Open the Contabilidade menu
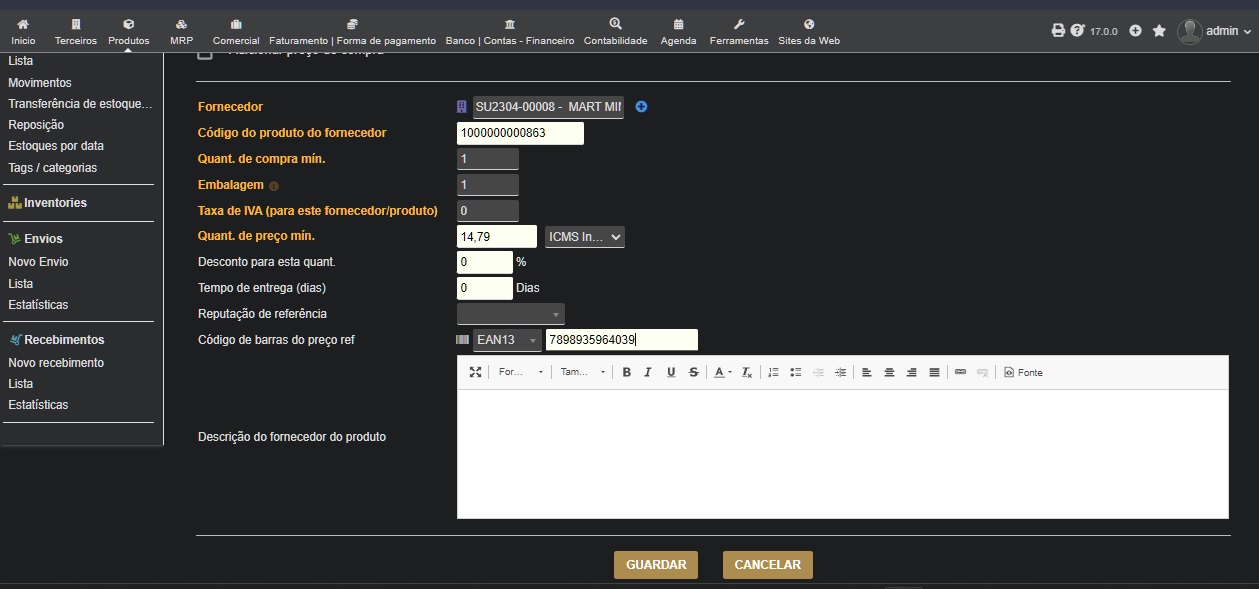The image size is (1259, 589). 616,32
